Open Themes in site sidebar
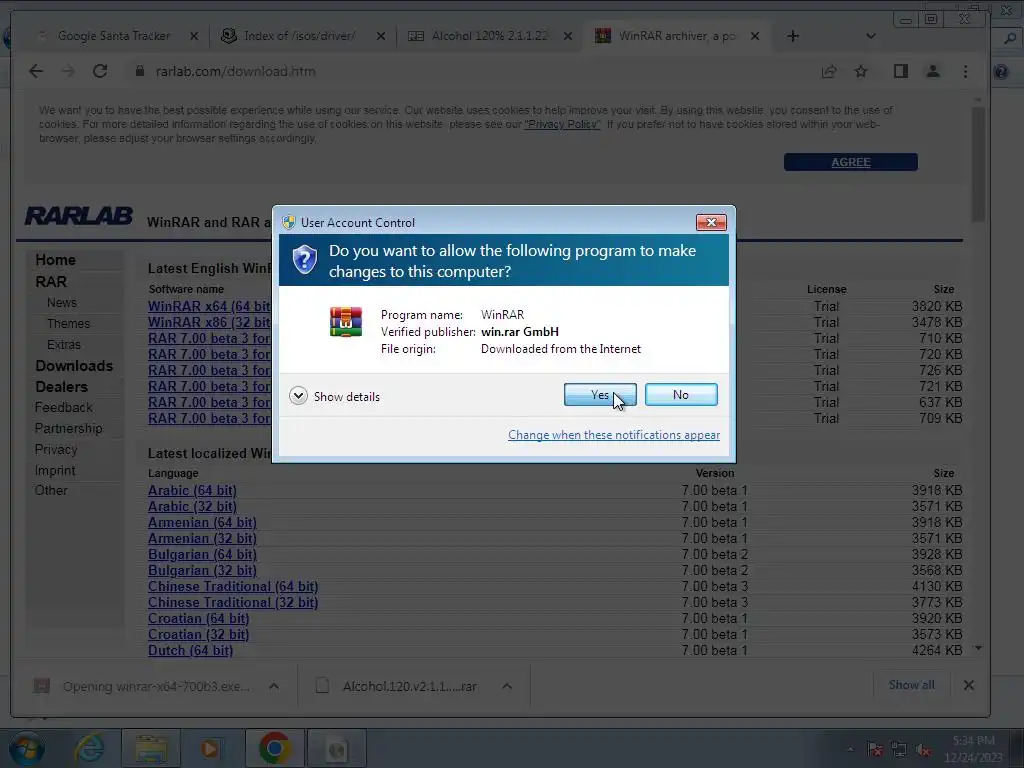The height and width of the screenshot is (768, 1024). 68,323
